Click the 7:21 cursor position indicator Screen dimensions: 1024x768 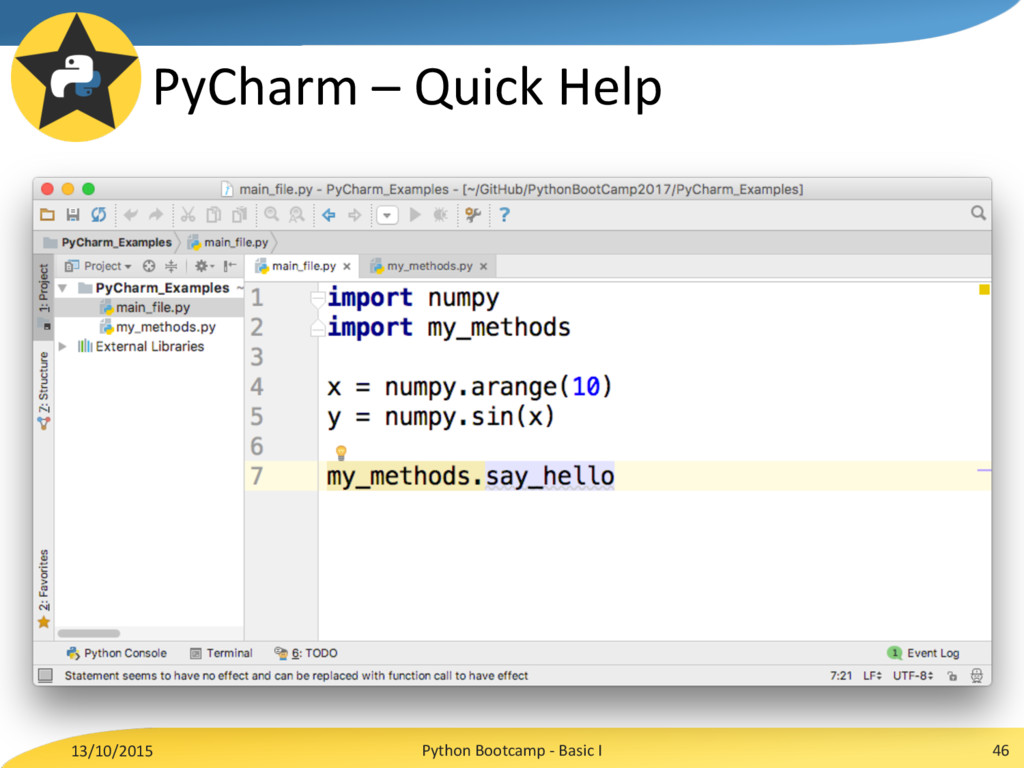(x=840, y=675)
